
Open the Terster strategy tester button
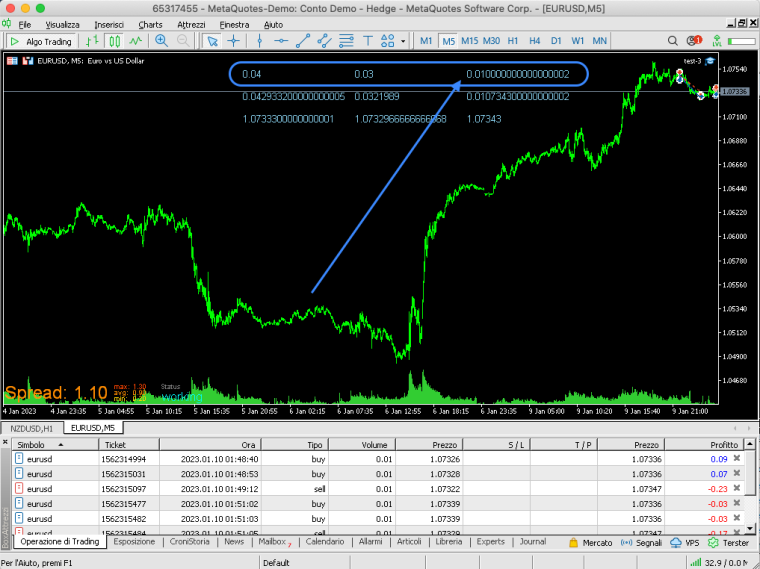point(728,543)
